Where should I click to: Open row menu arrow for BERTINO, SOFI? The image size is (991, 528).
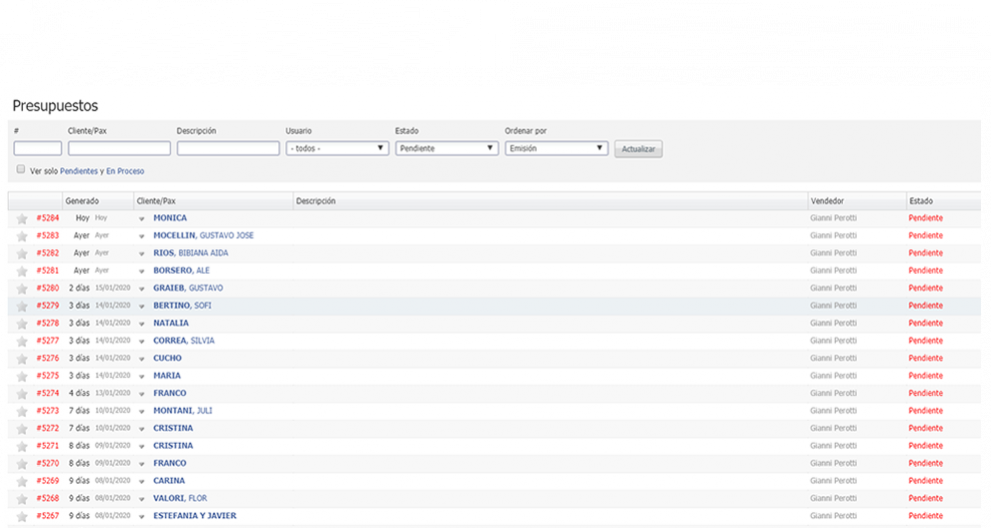[142, 306]
